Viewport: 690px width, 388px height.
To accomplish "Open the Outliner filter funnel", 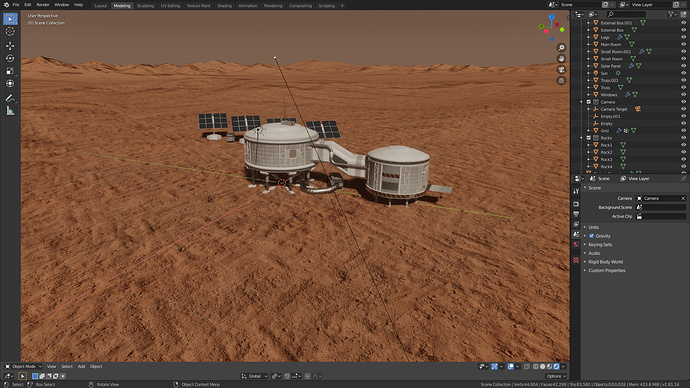I will click(x=672, y=15).
